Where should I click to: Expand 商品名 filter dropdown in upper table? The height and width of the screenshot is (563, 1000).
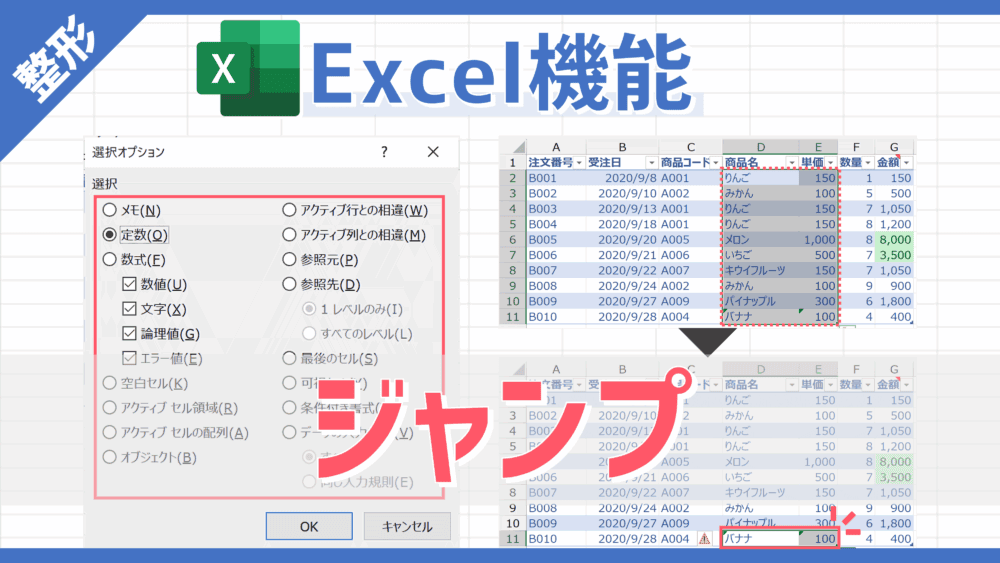[791, 162]
